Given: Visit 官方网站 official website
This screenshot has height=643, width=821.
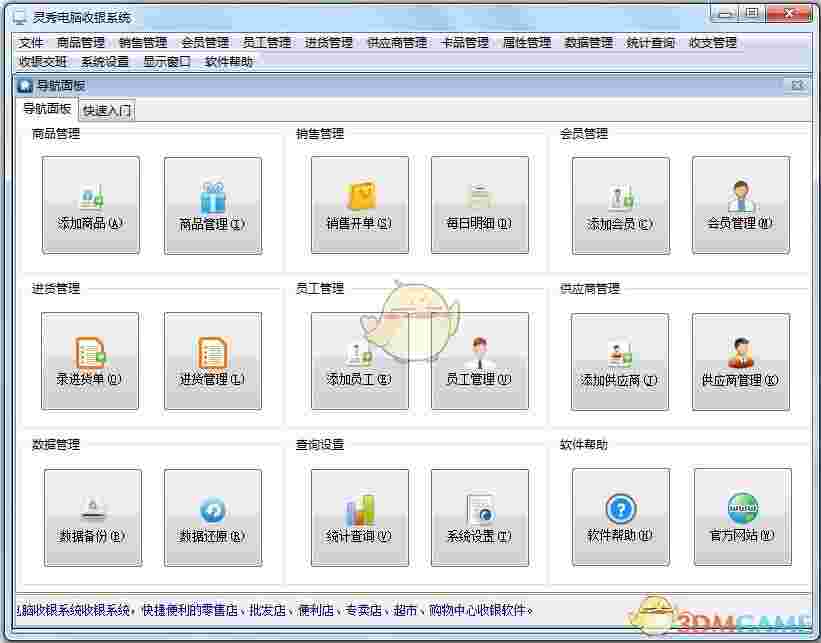Looking at the screenshot, I should click(741, 517).
